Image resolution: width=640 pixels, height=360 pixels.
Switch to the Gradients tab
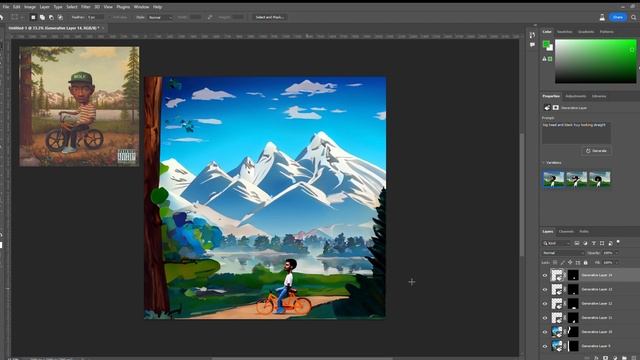click(x=586, y=32)
